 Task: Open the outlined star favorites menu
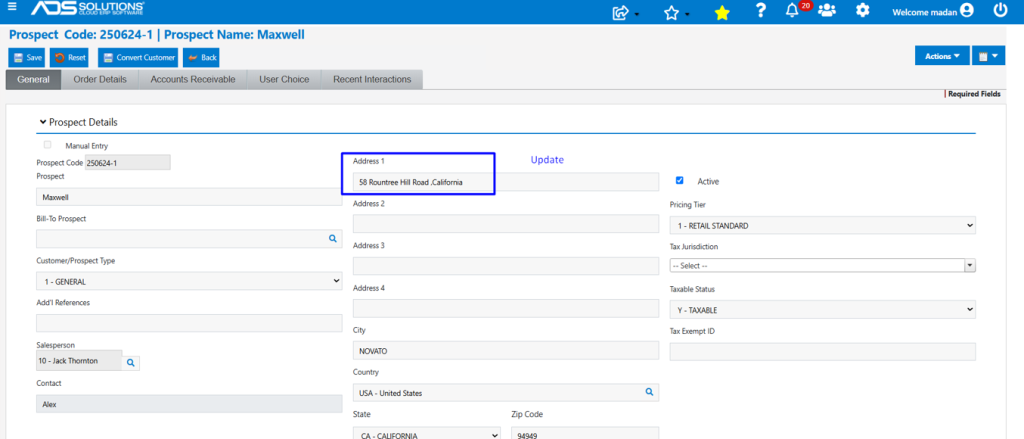(x=676, y=12)
